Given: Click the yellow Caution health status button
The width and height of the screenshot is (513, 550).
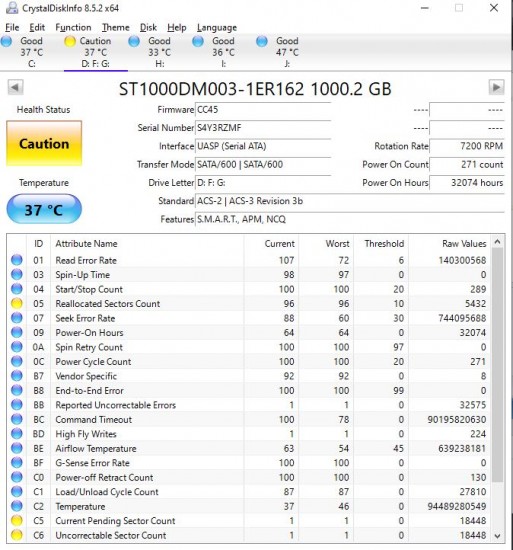Looking at the screenshot, I should (x=44, y=143).
